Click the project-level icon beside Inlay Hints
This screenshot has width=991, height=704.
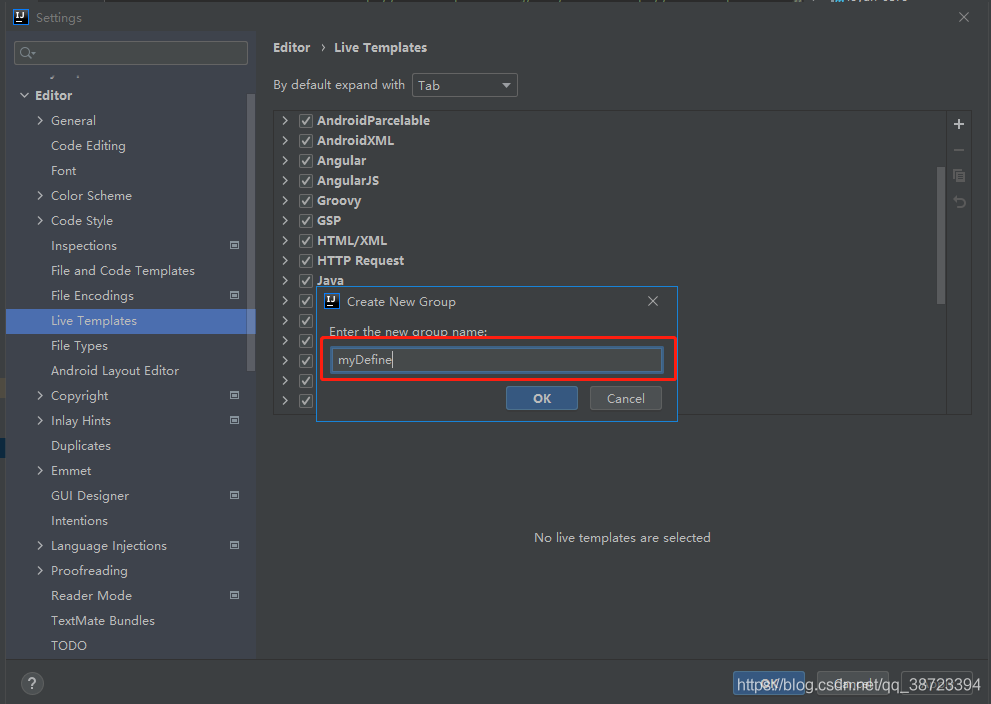click(234, 420)
